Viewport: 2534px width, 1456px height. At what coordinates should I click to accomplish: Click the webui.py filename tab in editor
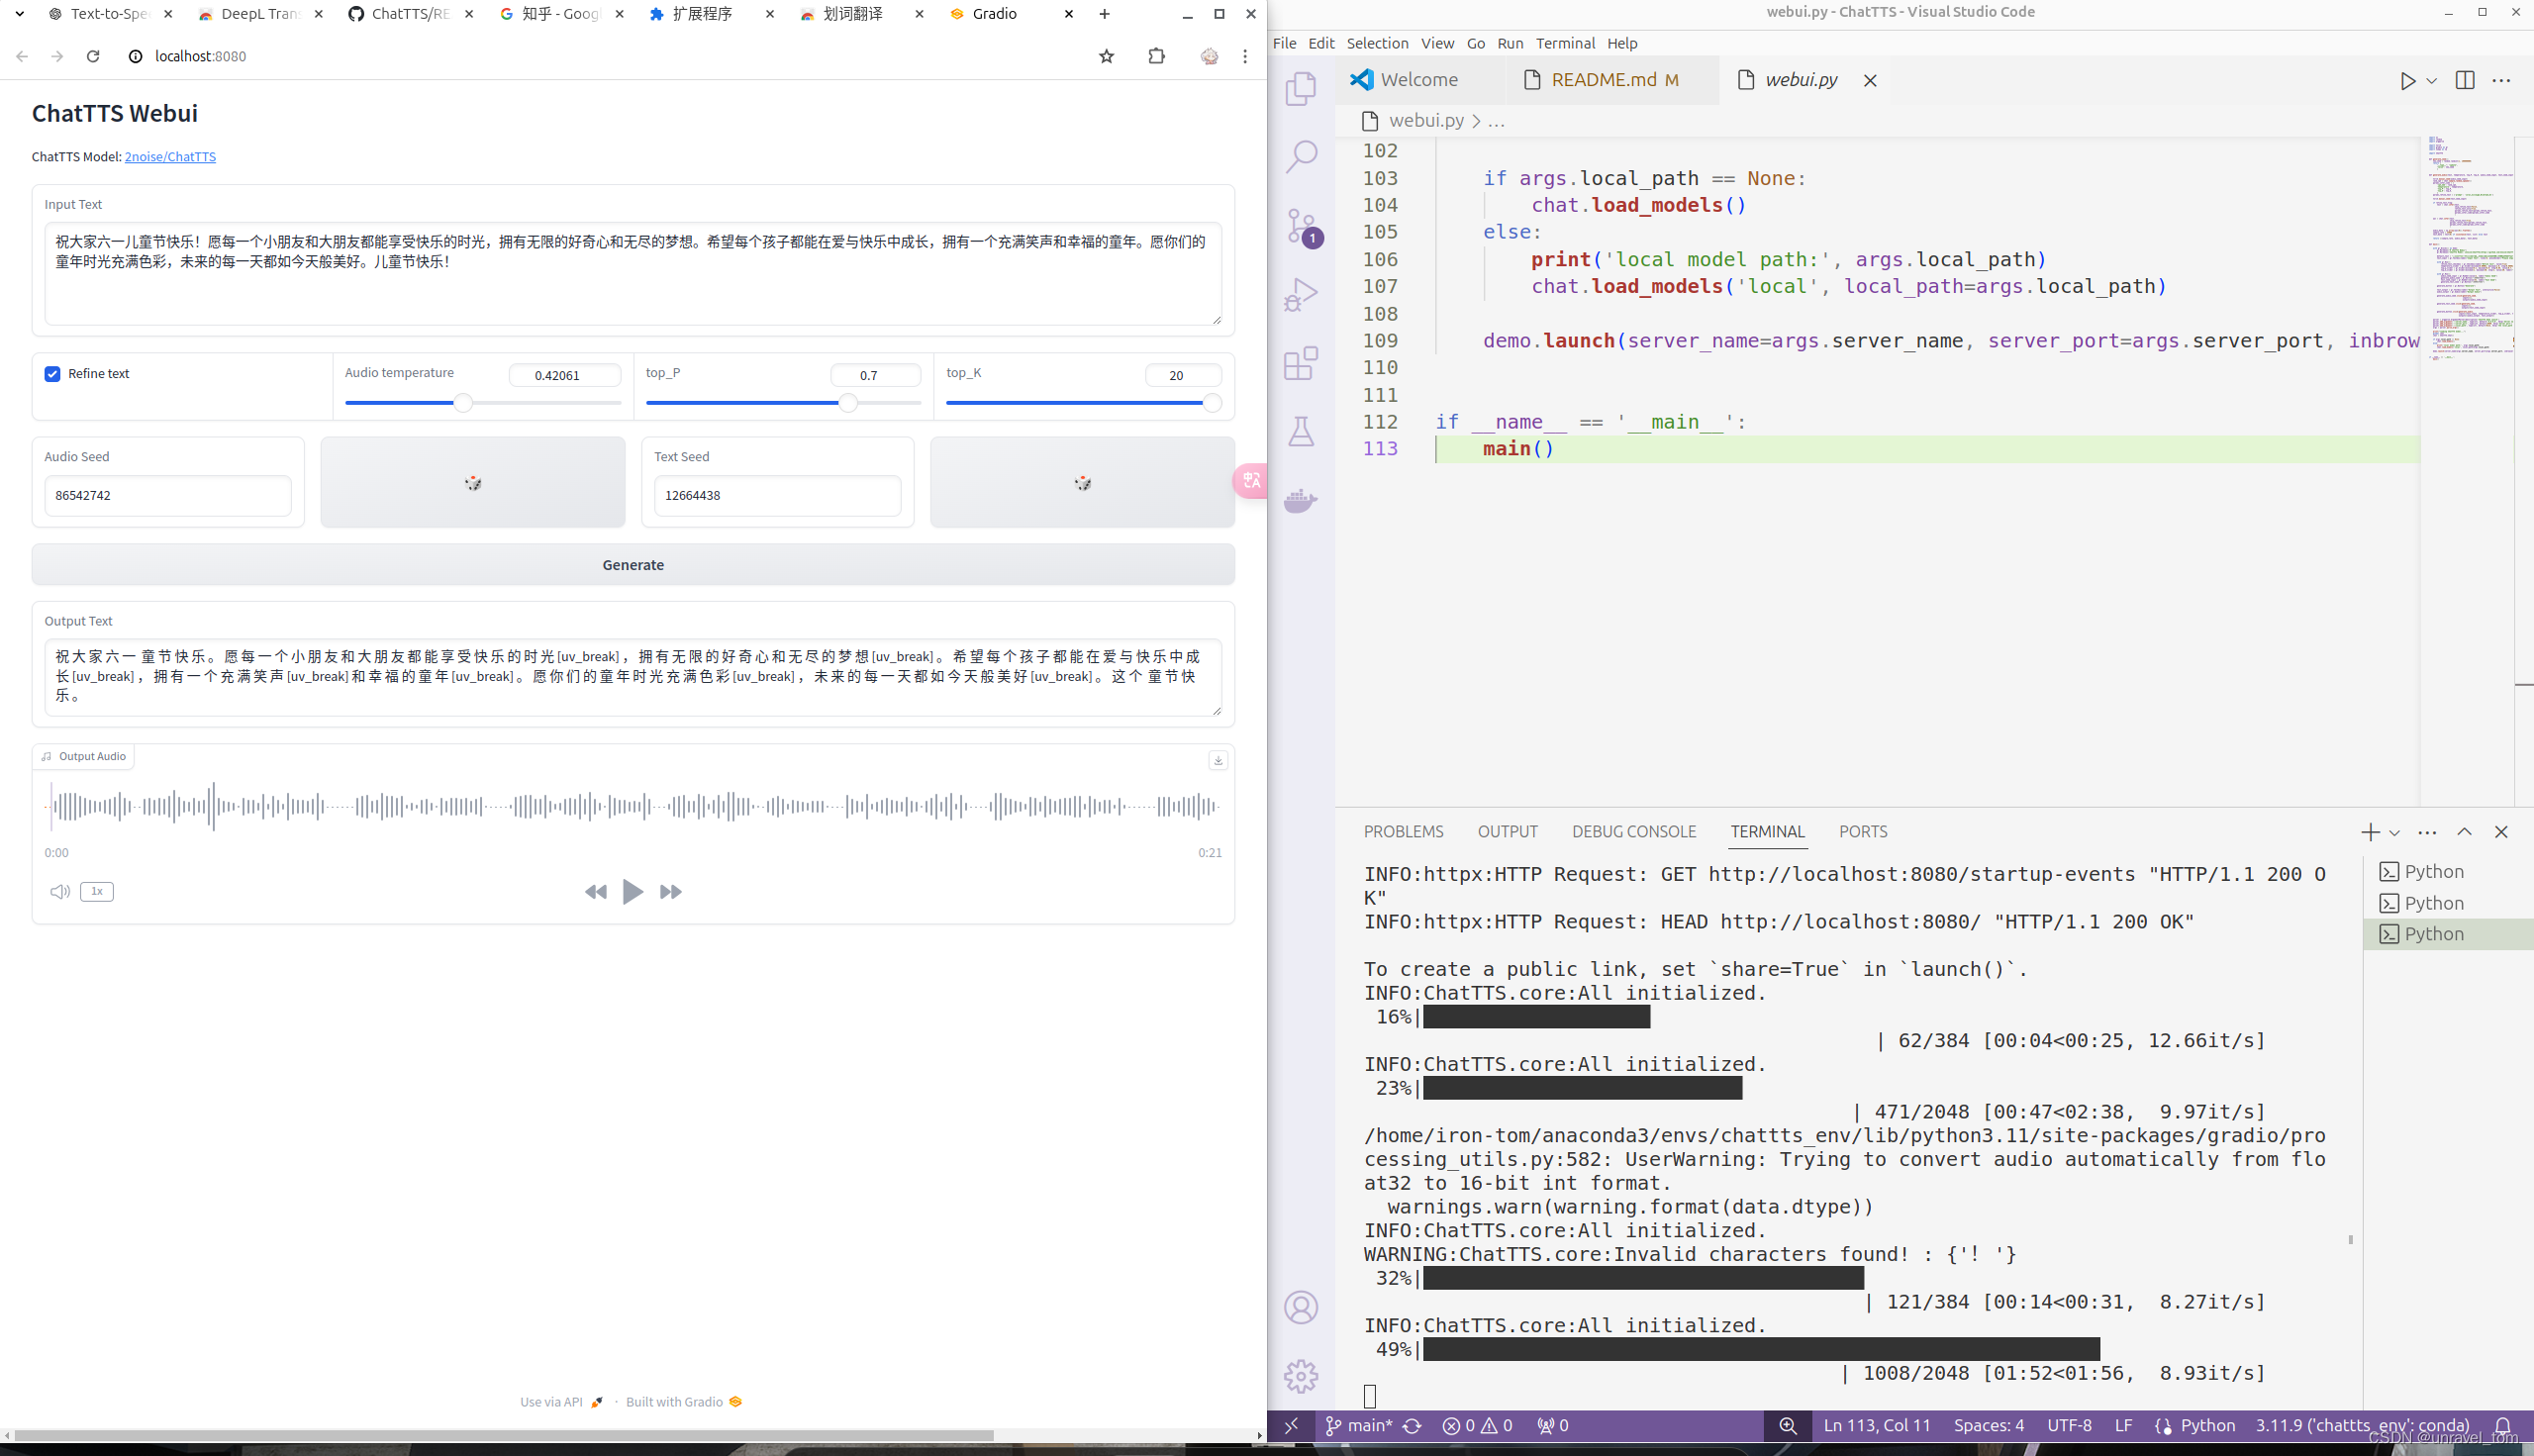click(x=1802, y=78)
